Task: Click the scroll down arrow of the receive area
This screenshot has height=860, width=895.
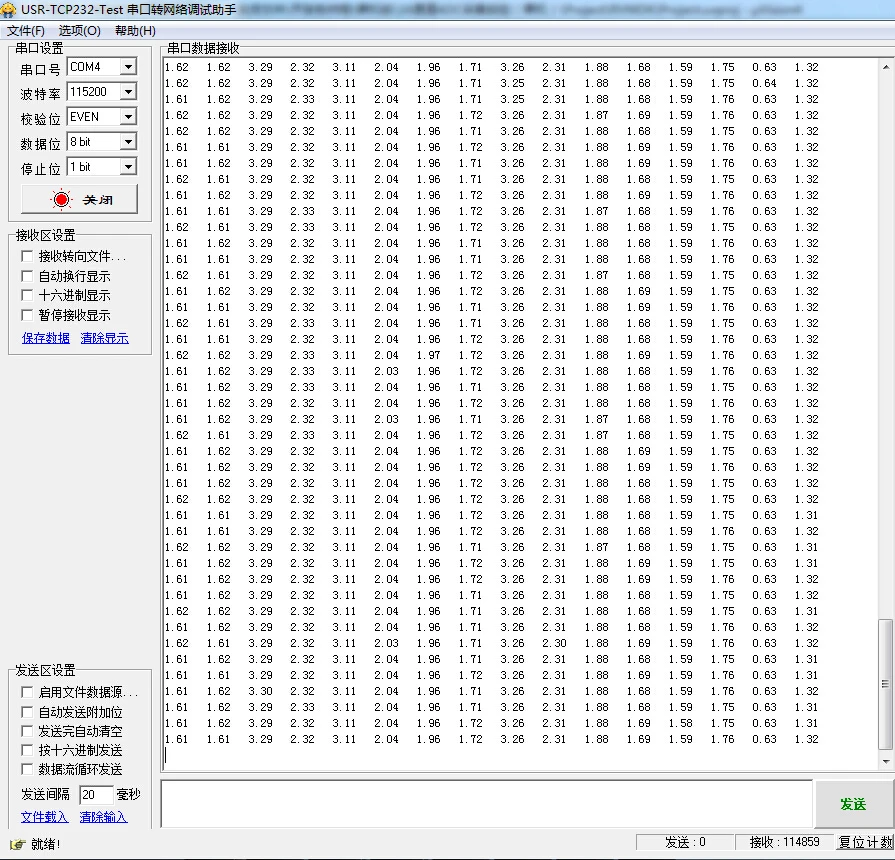Action: click(x=886, y=761)
